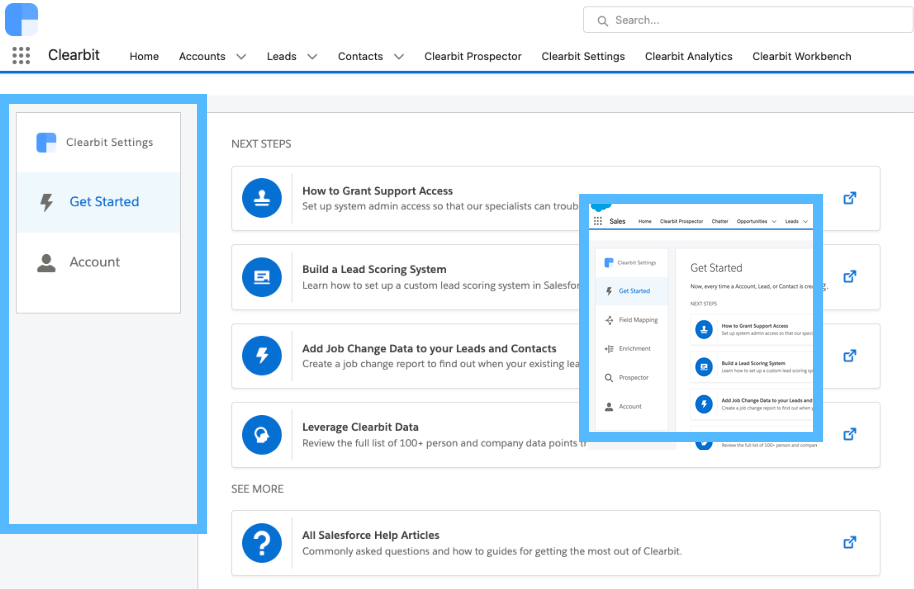The image size is (914, 589).
Task: Expand the Accounts tab dropdown chevron
Action: pyautogui.click(x=241, y=57)
